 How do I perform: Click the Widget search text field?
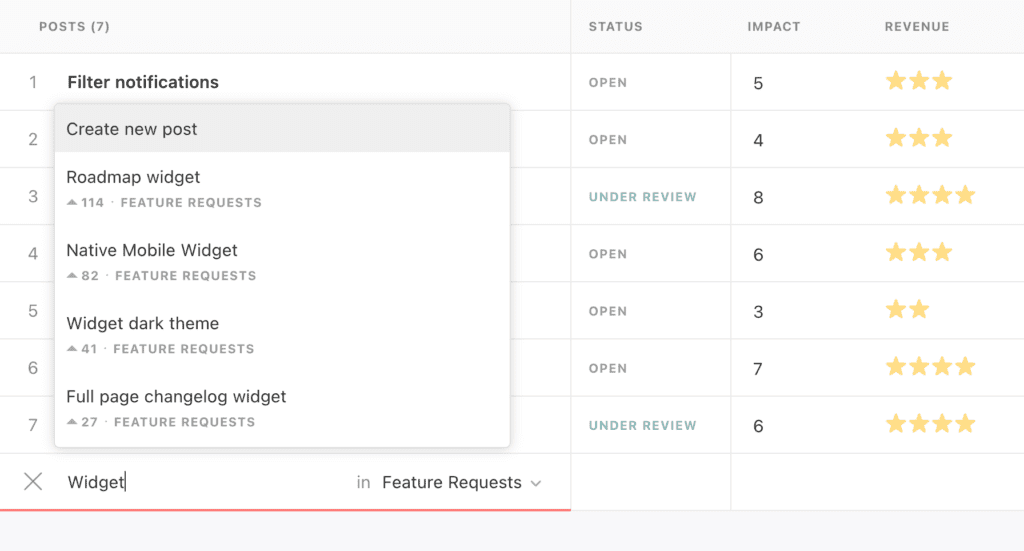[200, 482]
